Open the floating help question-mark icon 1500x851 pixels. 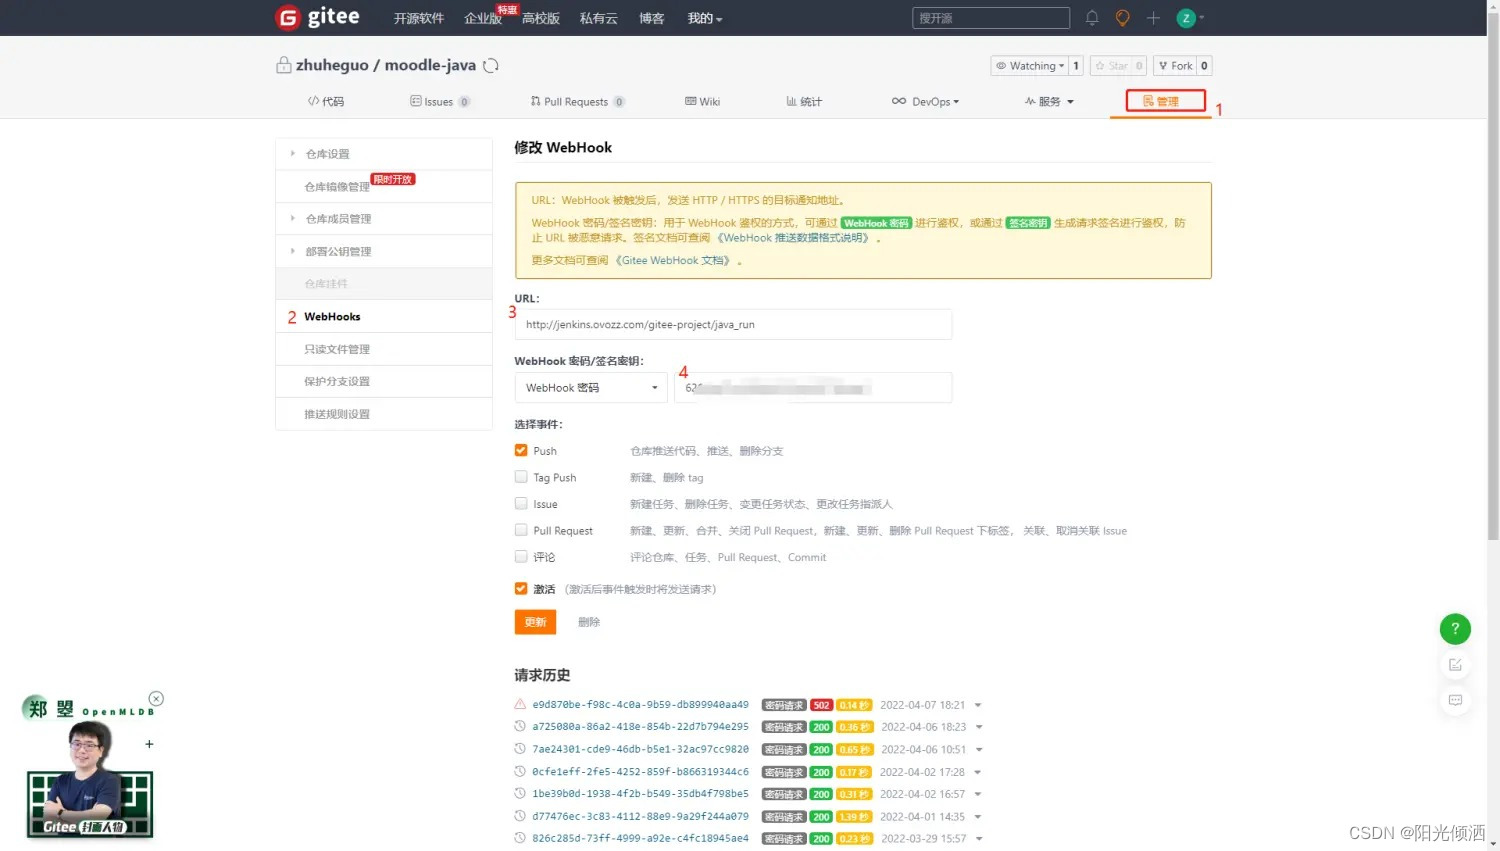click(1455, 629)
